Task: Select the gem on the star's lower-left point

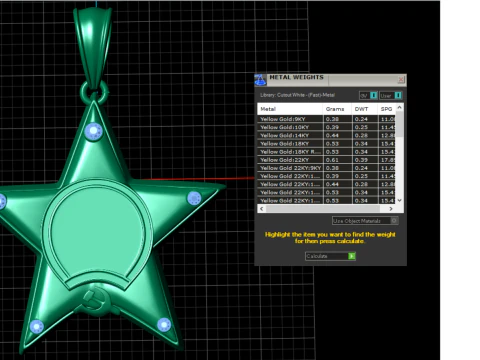Action: click(37, 327)
